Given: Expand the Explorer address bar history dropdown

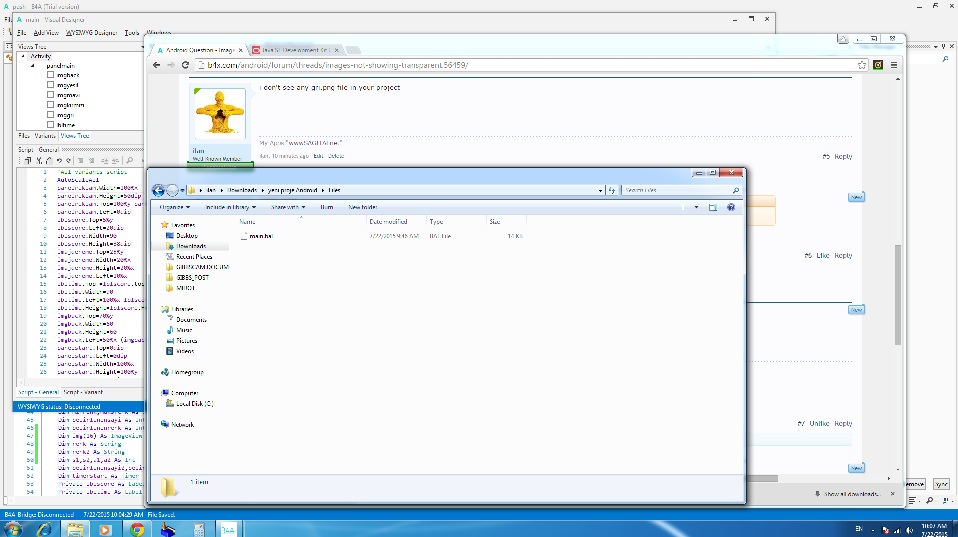Looking at the screenshot, I should (x=600, y=191).
